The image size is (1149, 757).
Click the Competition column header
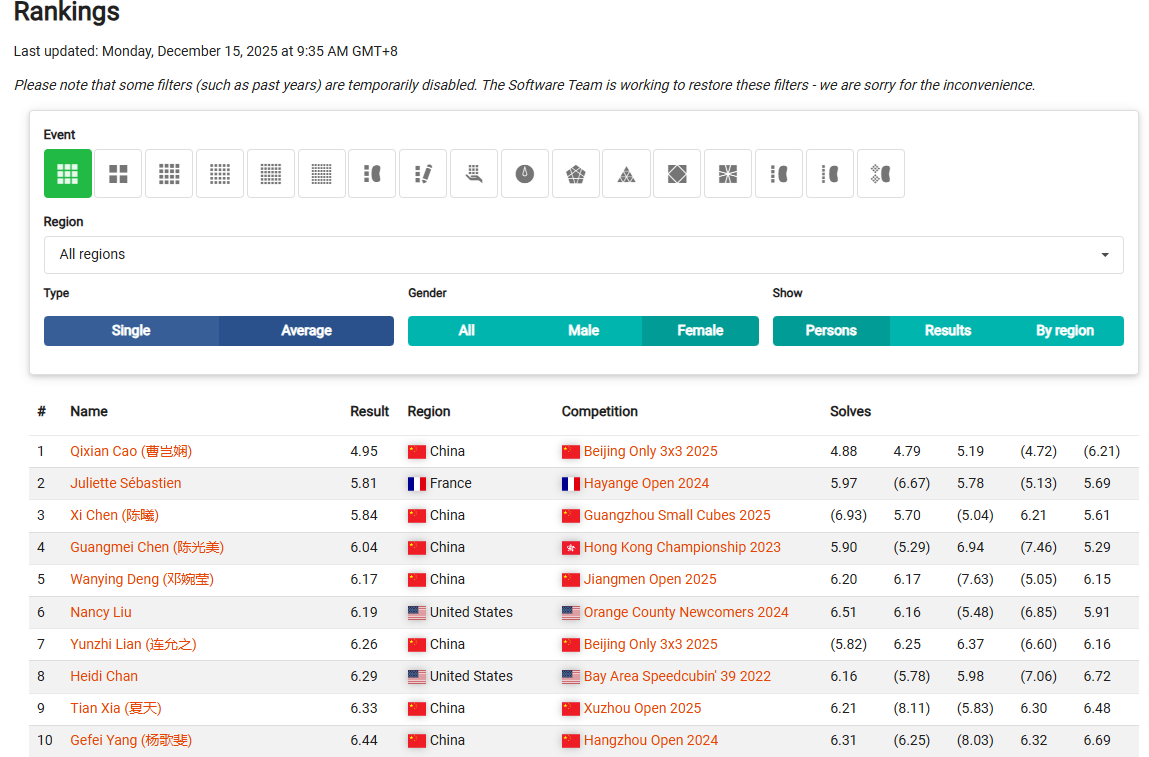pos(599,412)
